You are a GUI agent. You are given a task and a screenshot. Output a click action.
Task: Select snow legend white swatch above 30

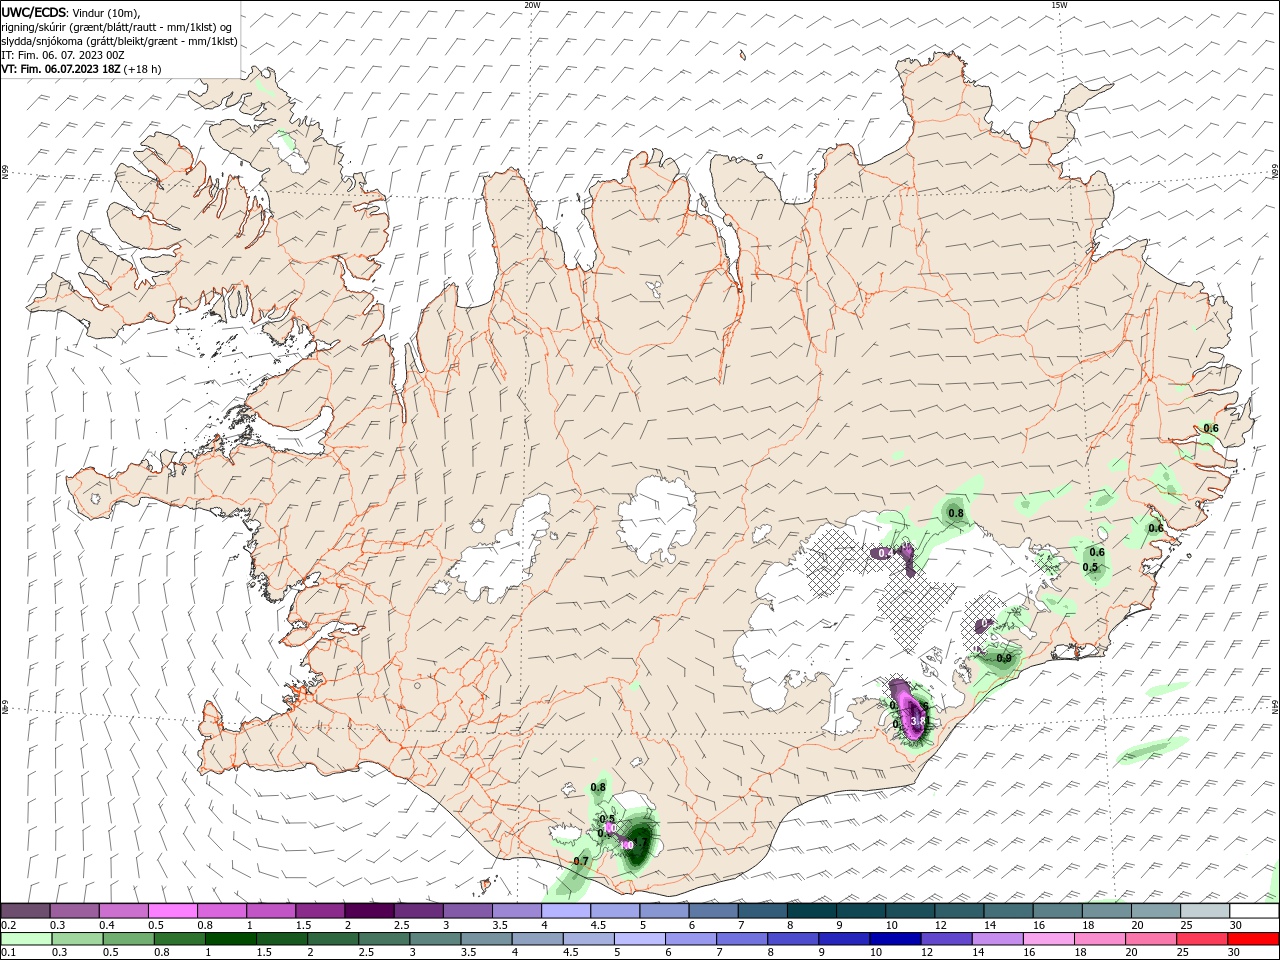tap(1255, 910)
